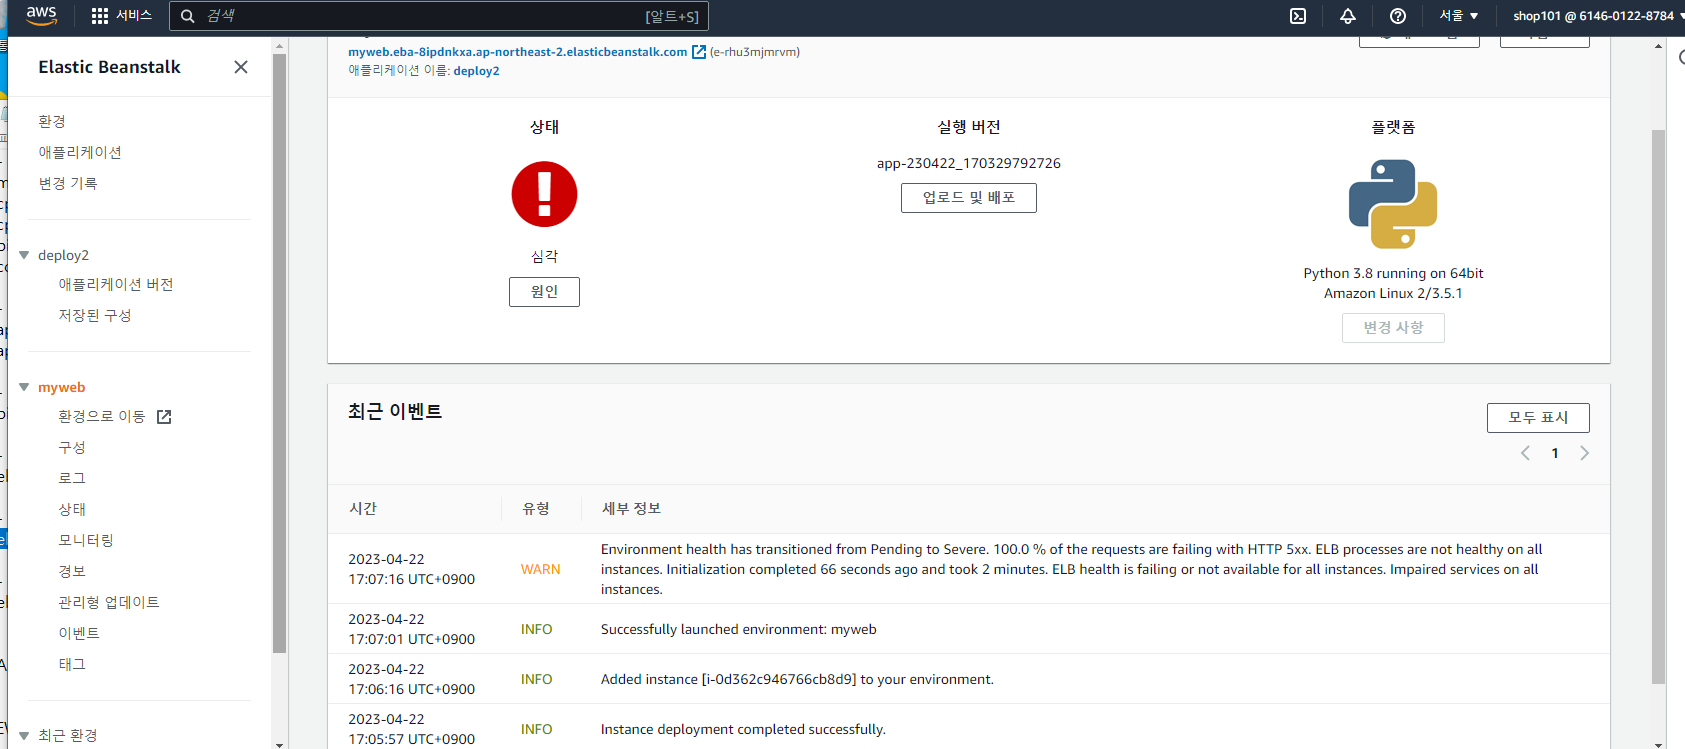Image resolution: width=1685 pixels, height=749 pixels.
Task: Collapse the deploy2 section triangle
Action: click(x=24, y=255)
